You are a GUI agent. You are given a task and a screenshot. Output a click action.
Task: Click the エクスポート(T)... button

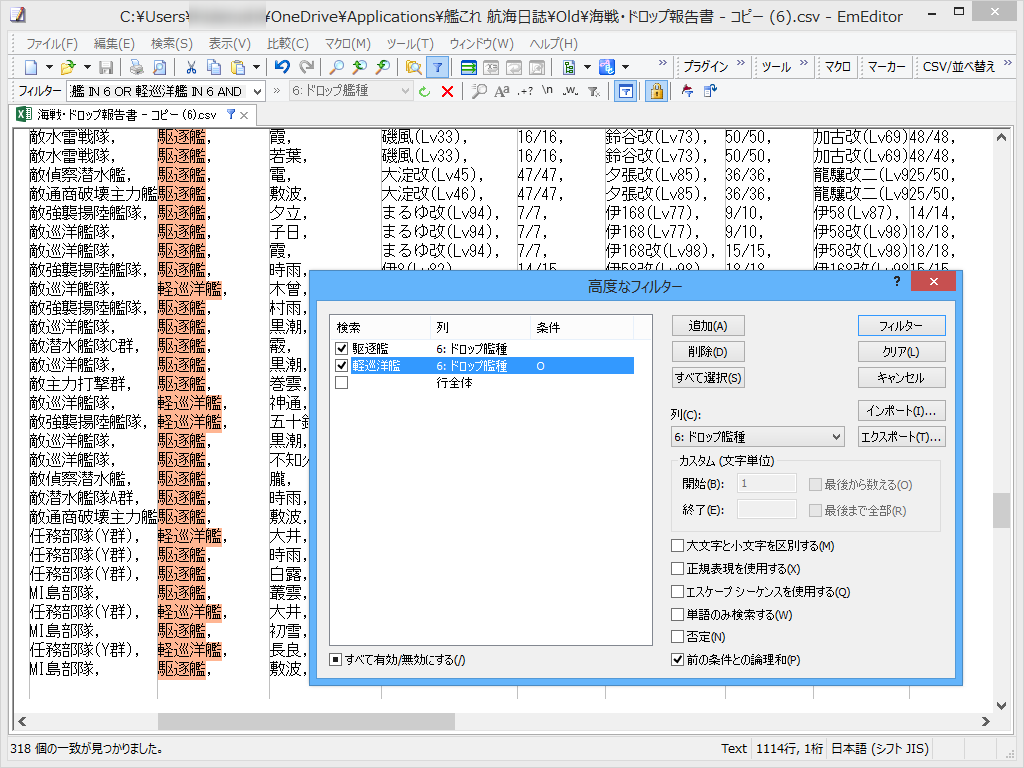901,437
